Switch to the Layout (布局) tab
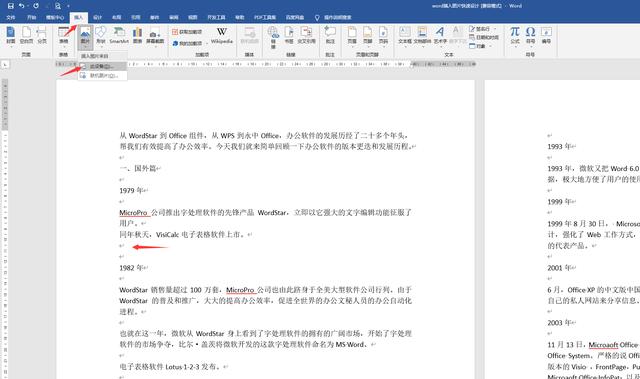 (116, 18)
